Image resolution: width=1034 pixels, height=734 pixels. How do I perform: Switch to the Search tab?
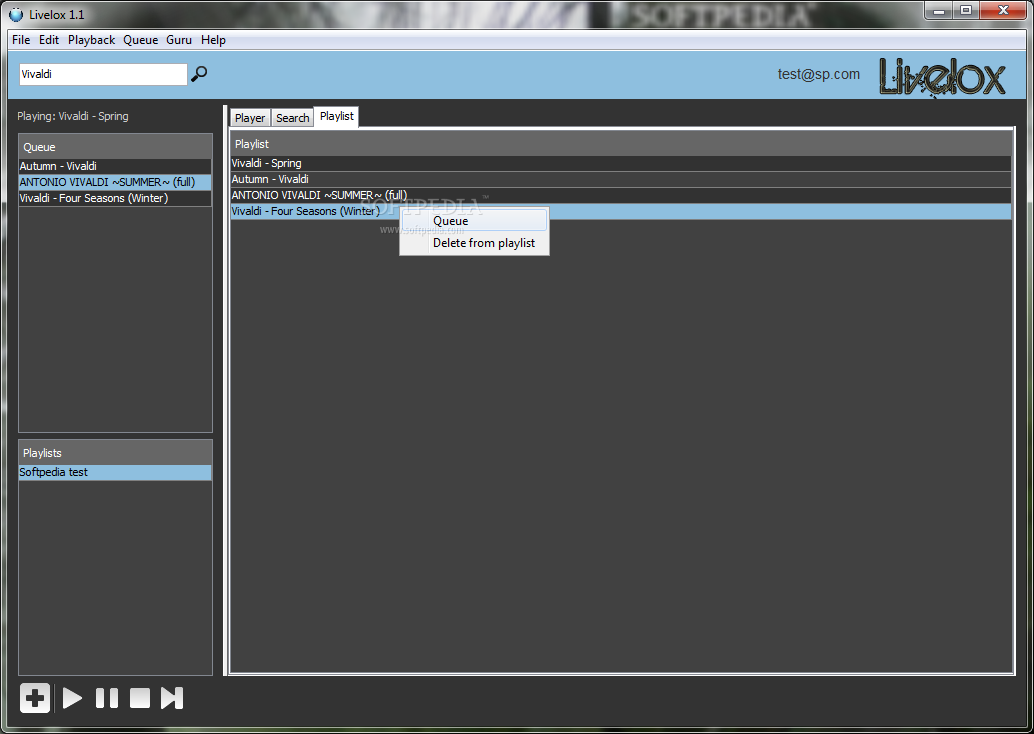click(x=293, y=117)
